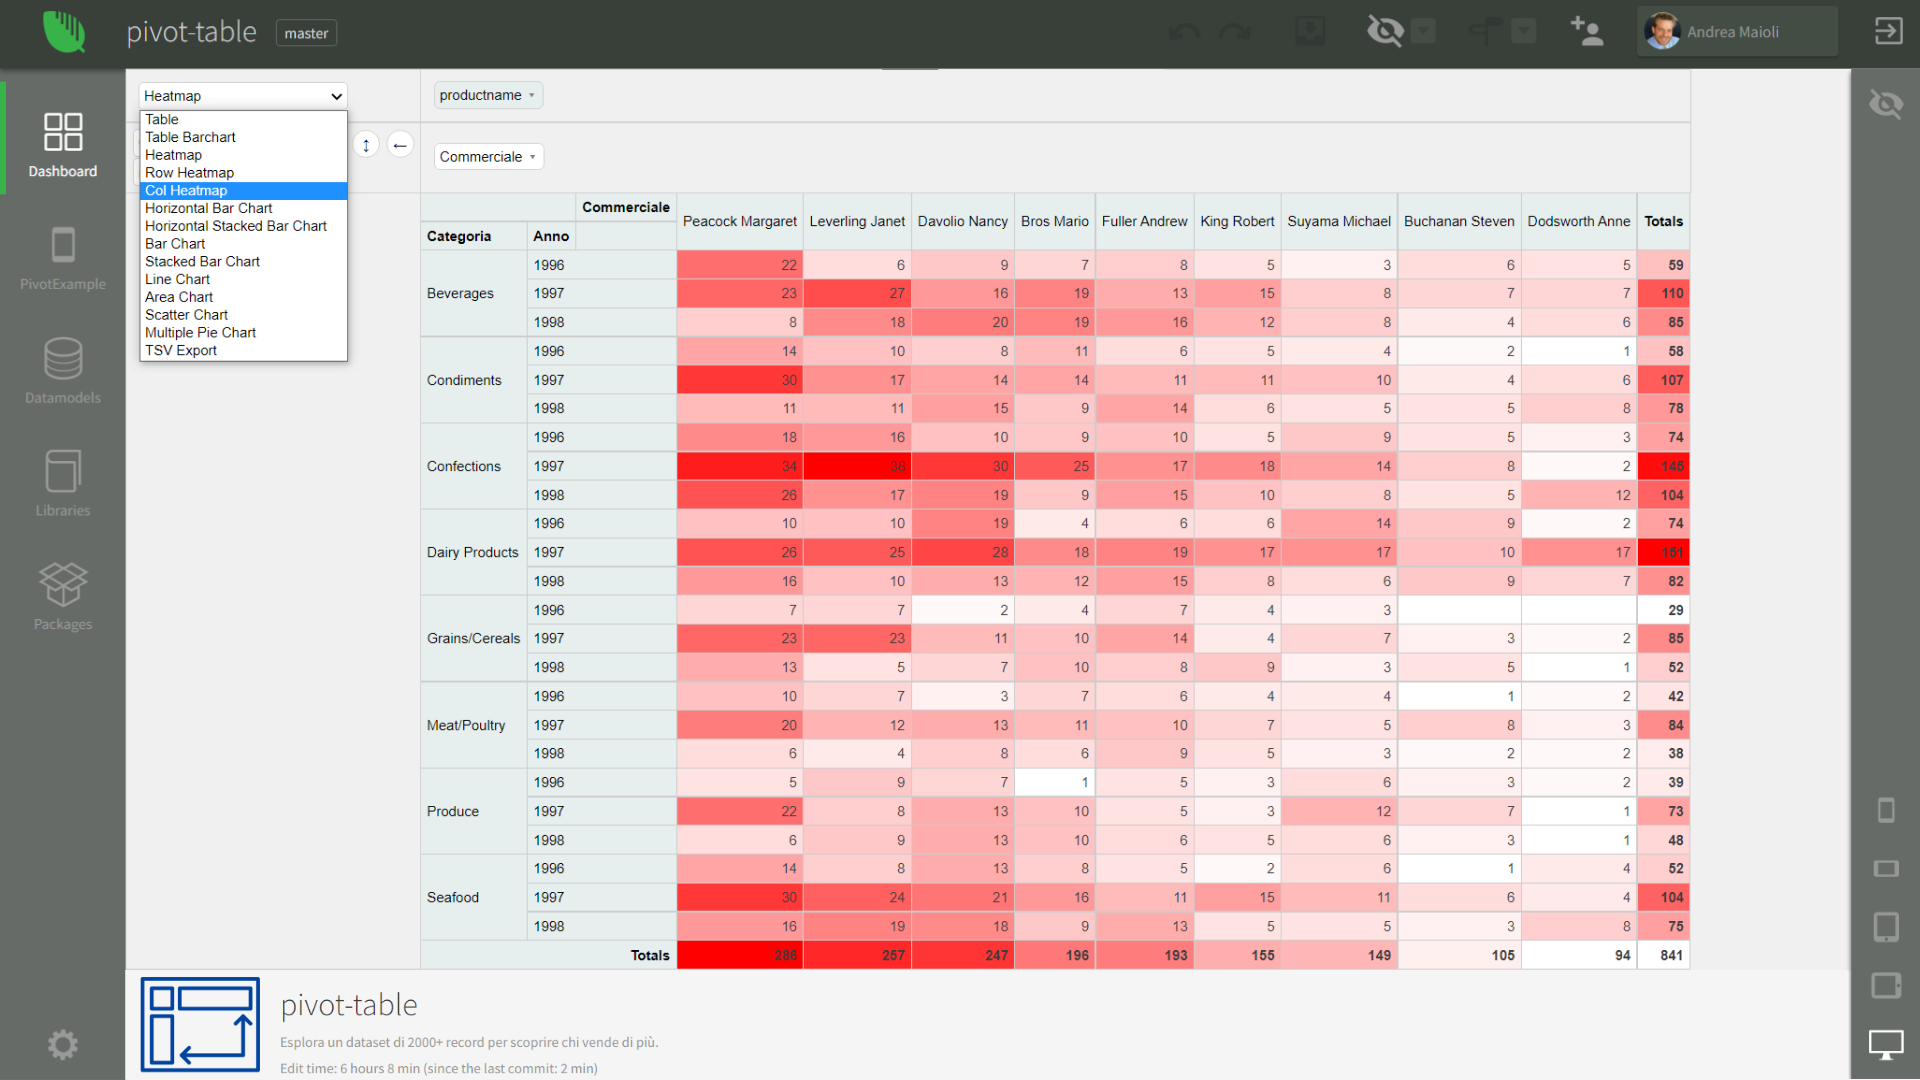Choose Stacked Bar Chart option

243,262
